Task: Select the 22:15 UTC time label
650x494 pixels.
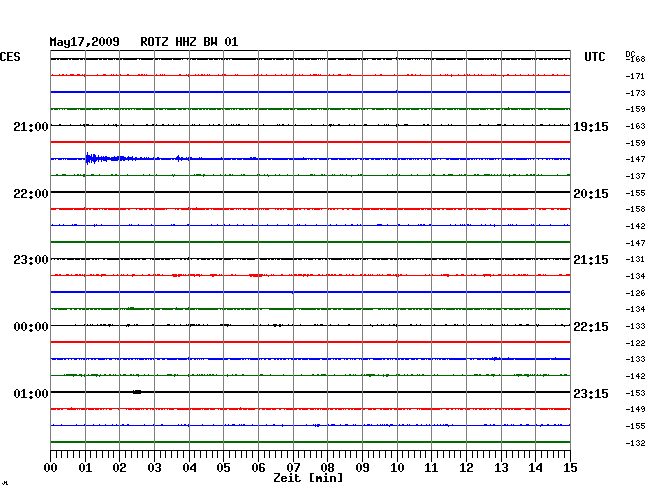Action: pos(591,327)
